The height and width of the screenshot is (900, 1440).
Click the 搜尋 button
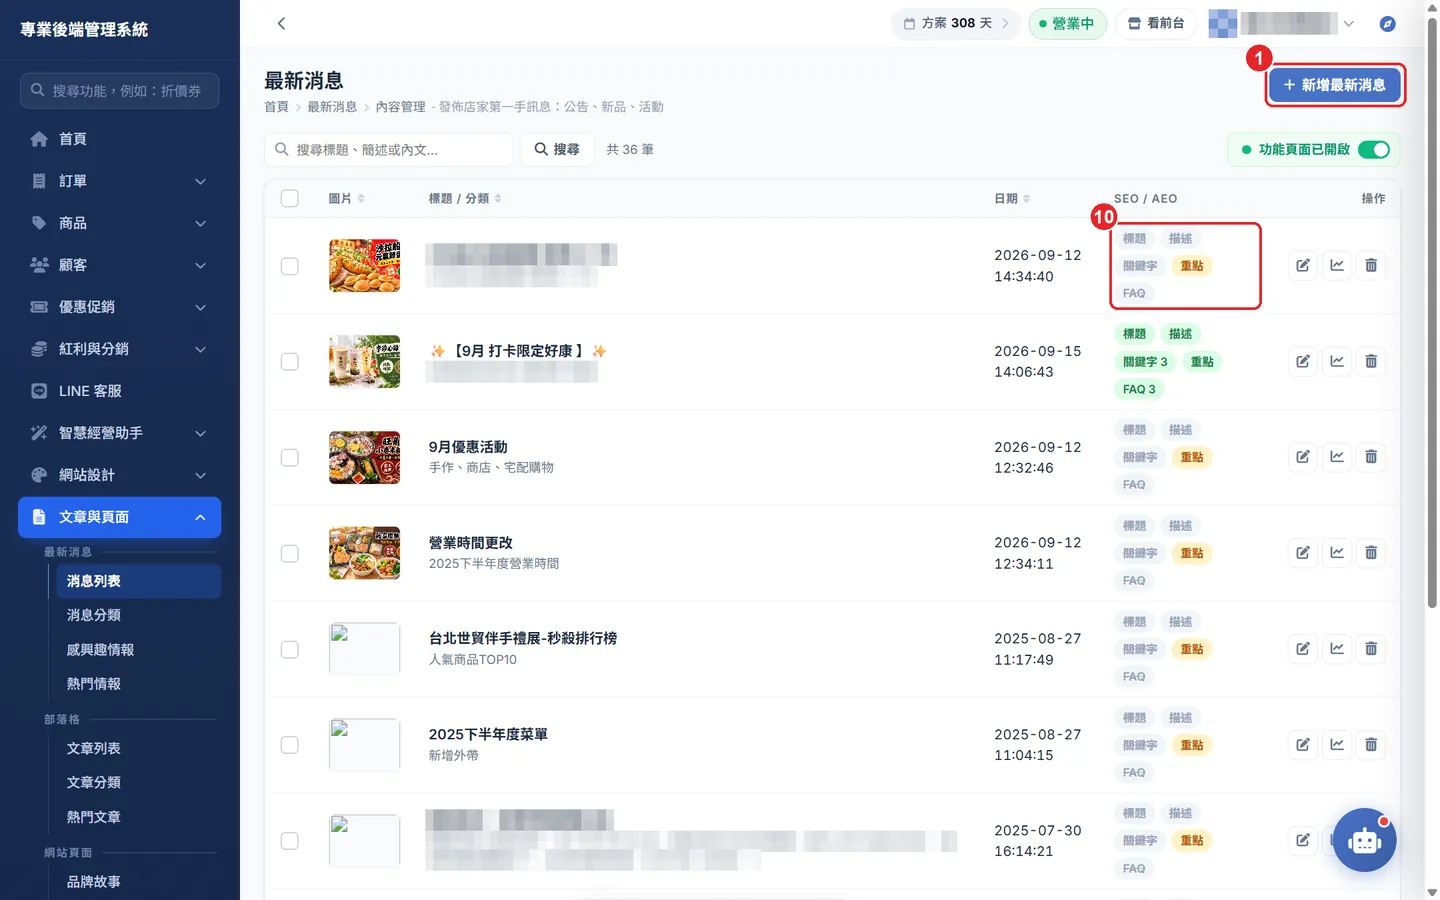[557, 149]
